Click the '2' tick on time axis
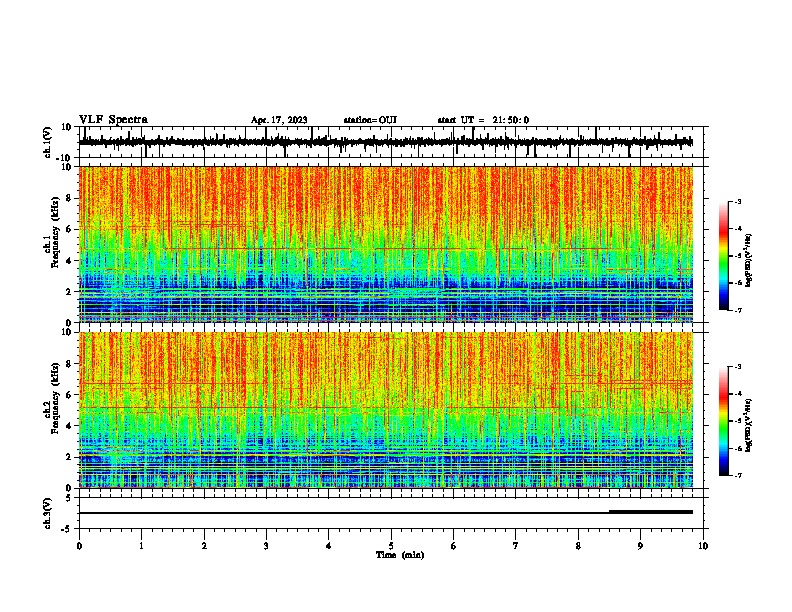 pyautogui.click(x=204, y=546)
